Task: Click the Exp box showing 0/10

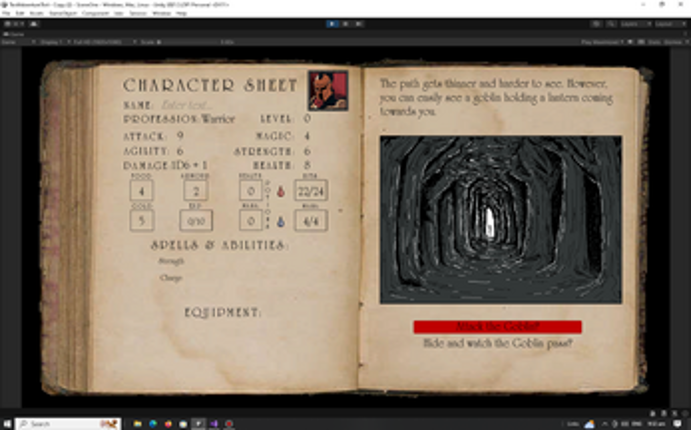Action: [196, 221]
